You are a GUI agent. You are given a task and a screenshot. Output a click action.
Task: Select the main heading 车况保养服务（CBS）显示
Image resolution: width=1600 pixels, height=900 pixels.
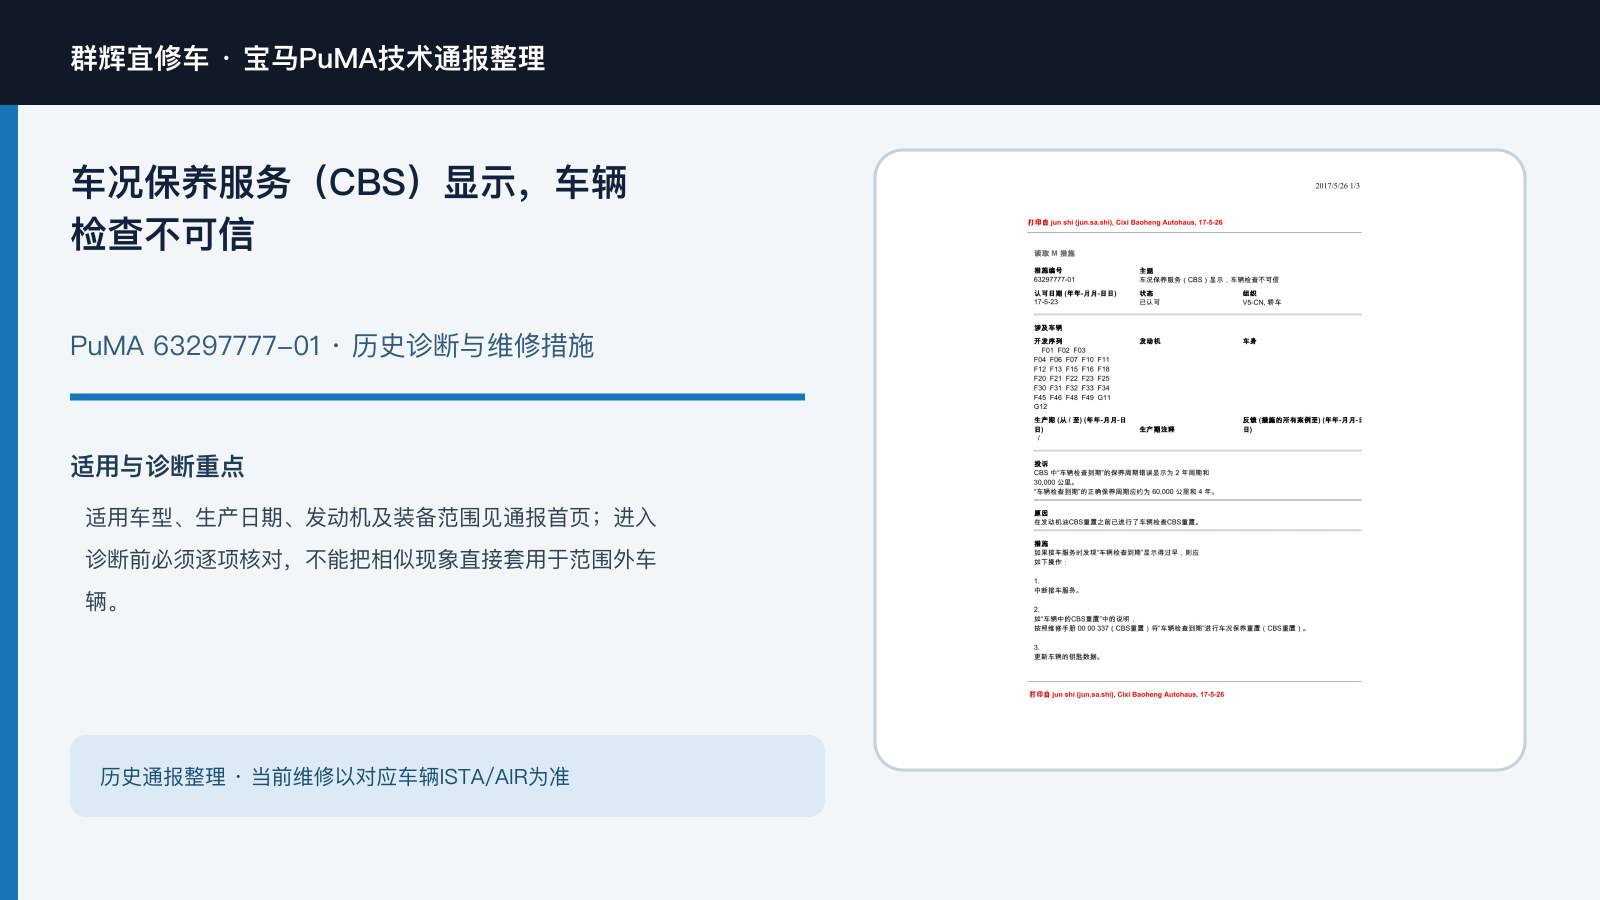(348, 208)
